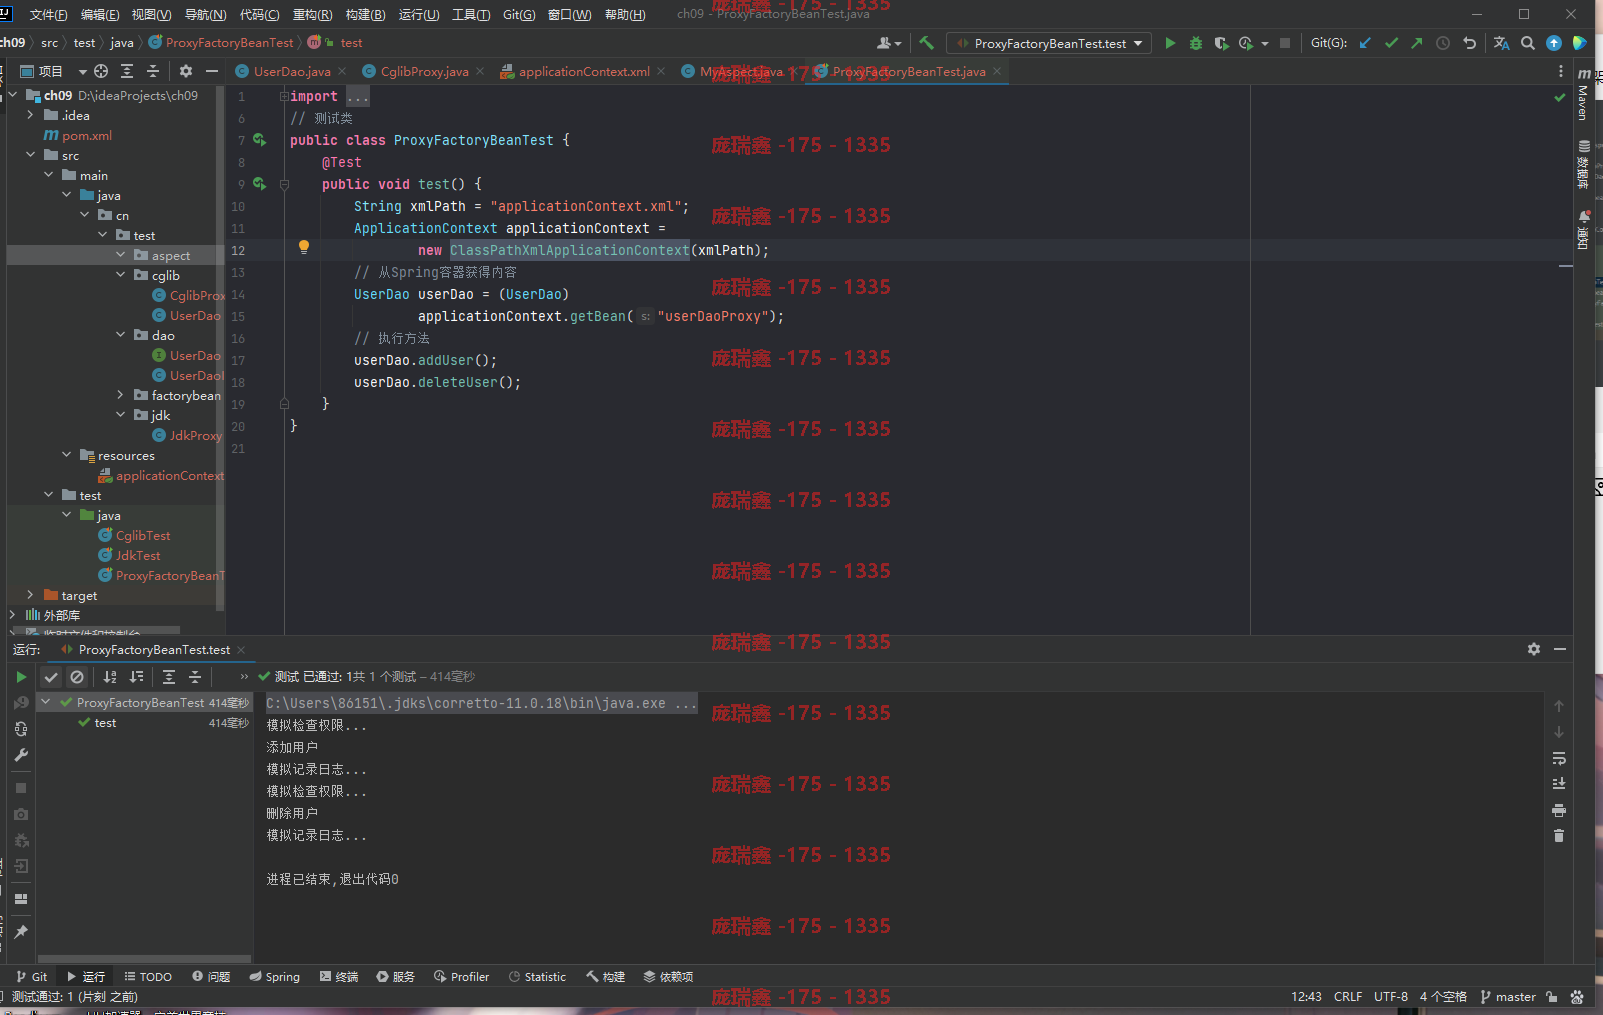Image resolution: width=1603 pixels, height=1015 pixels.
Task: Open the Git(G) menu
Action: (x=519, y=15)
